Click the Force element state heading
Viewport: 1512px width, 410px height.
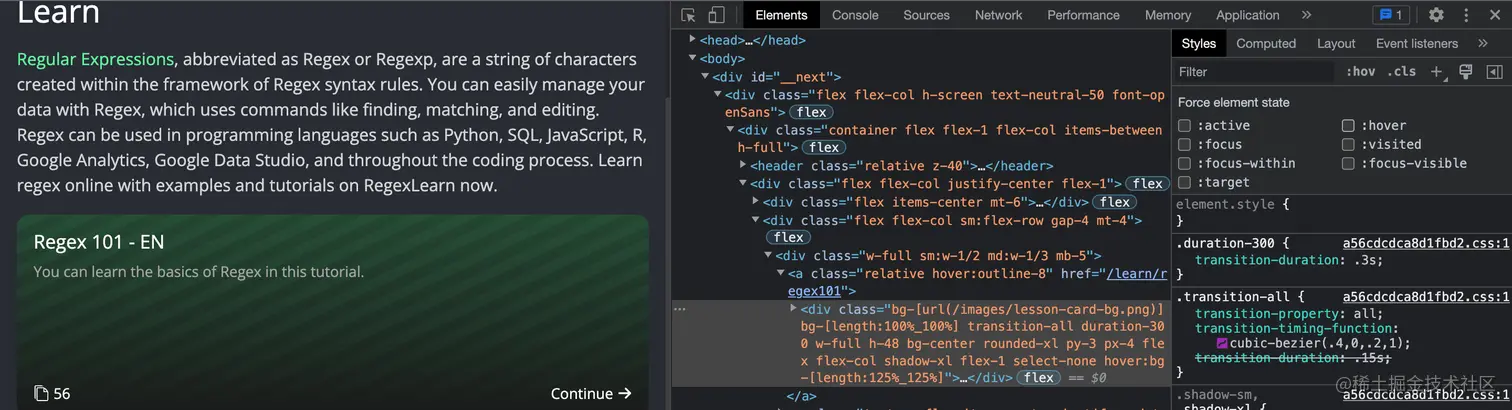[x=1234, y=103]
